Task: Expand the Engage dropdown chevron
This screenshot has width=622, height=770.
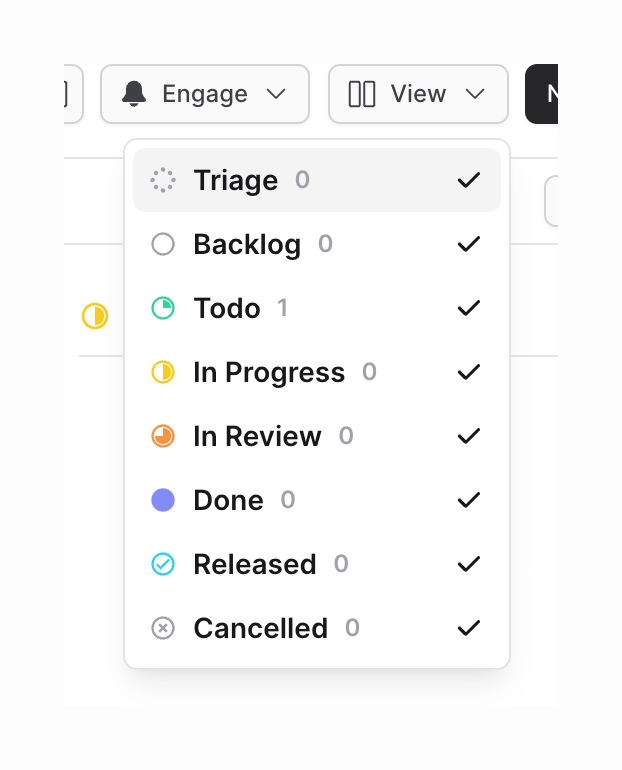Action: tap(277, 94)
